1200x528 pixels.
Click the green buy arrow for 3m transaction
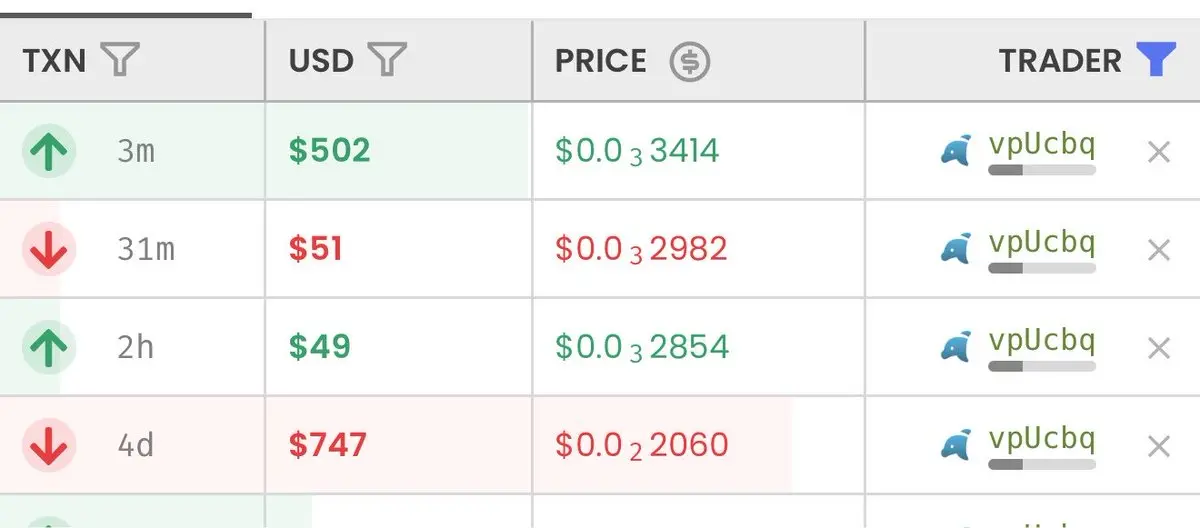[49, 152]
